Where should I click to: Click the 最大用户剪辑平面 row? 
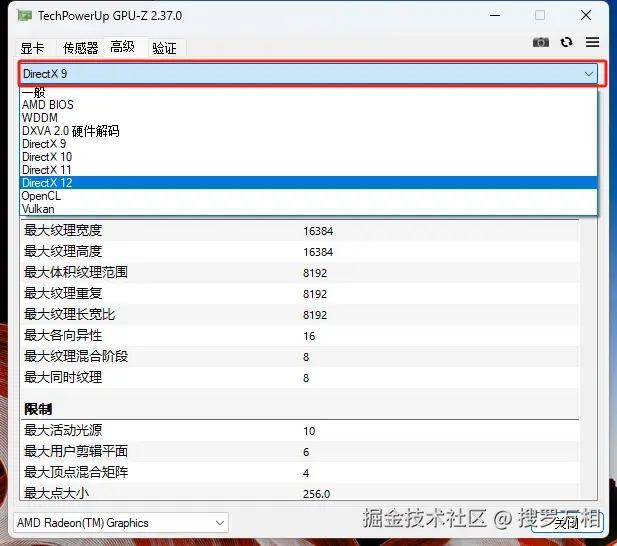click(x=300, y=451)
